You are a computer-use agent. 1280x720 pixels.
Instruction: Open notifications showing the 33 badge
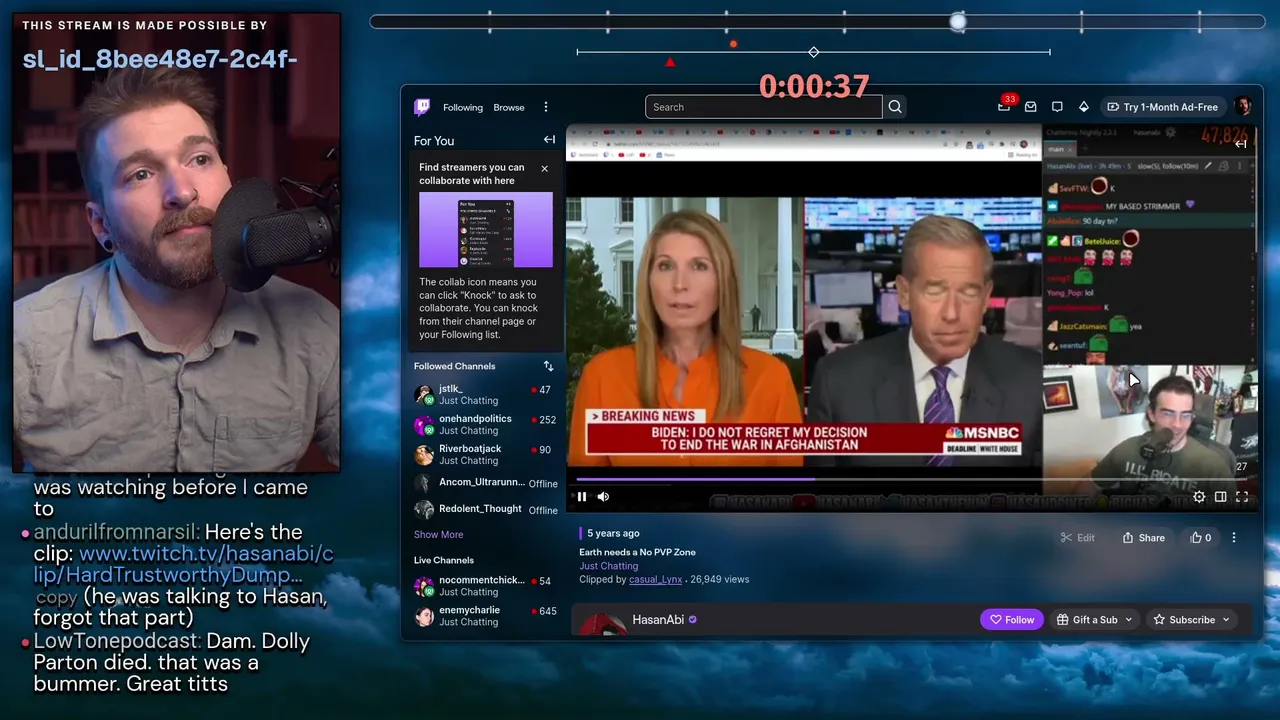1004,106
